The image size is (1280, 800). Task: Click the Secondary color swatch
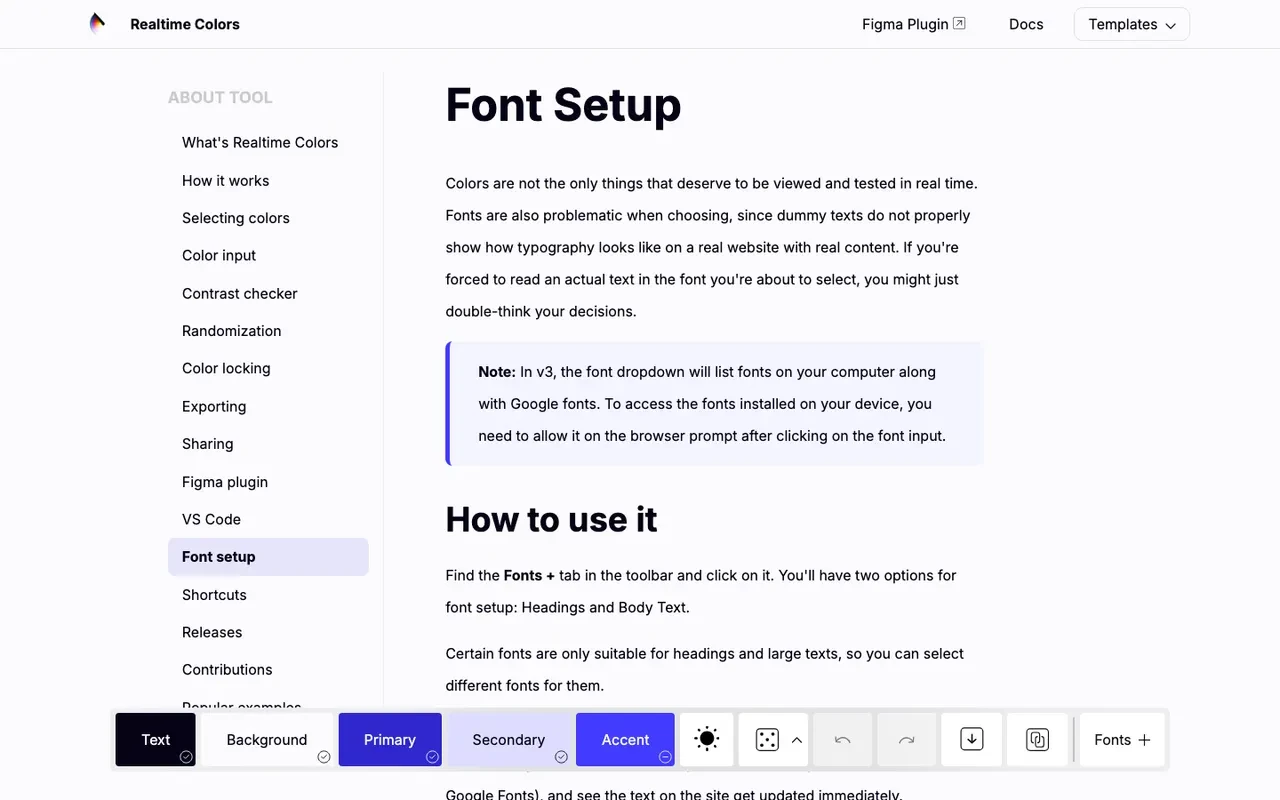click(x=509, y=740)
